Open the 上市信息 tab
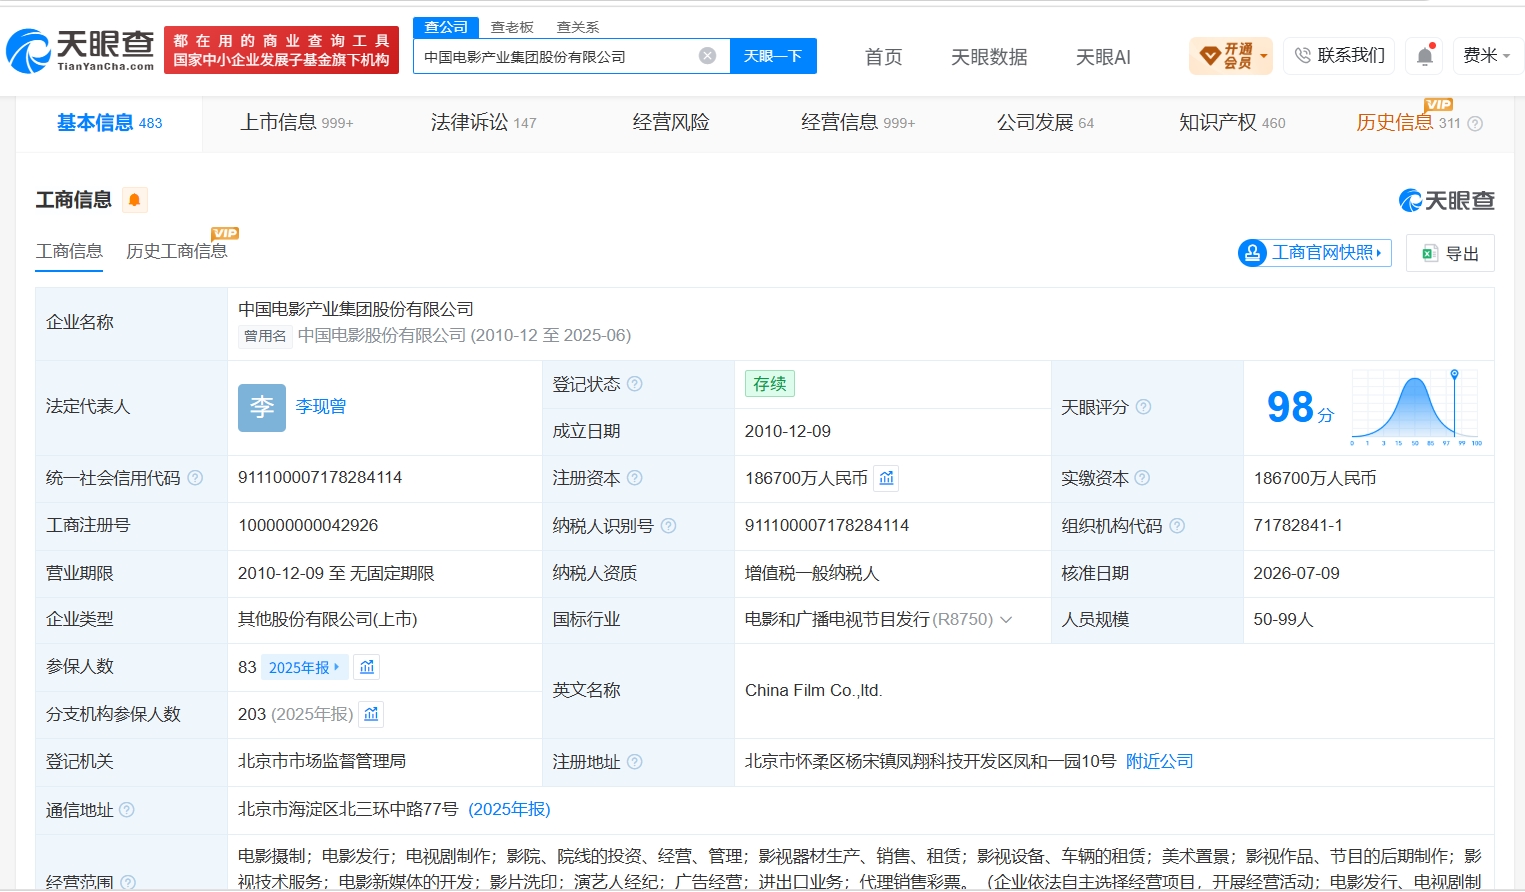Viewport: 1525px width, 892px height. point(297,123)
